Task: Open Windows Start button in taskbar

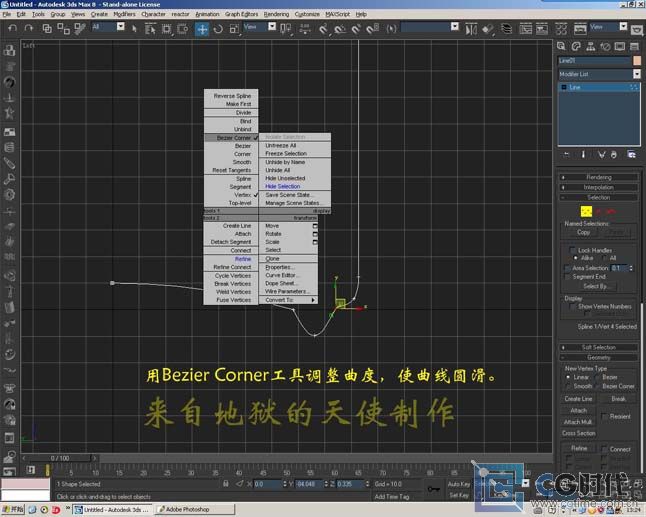Action: coord(13,510)
